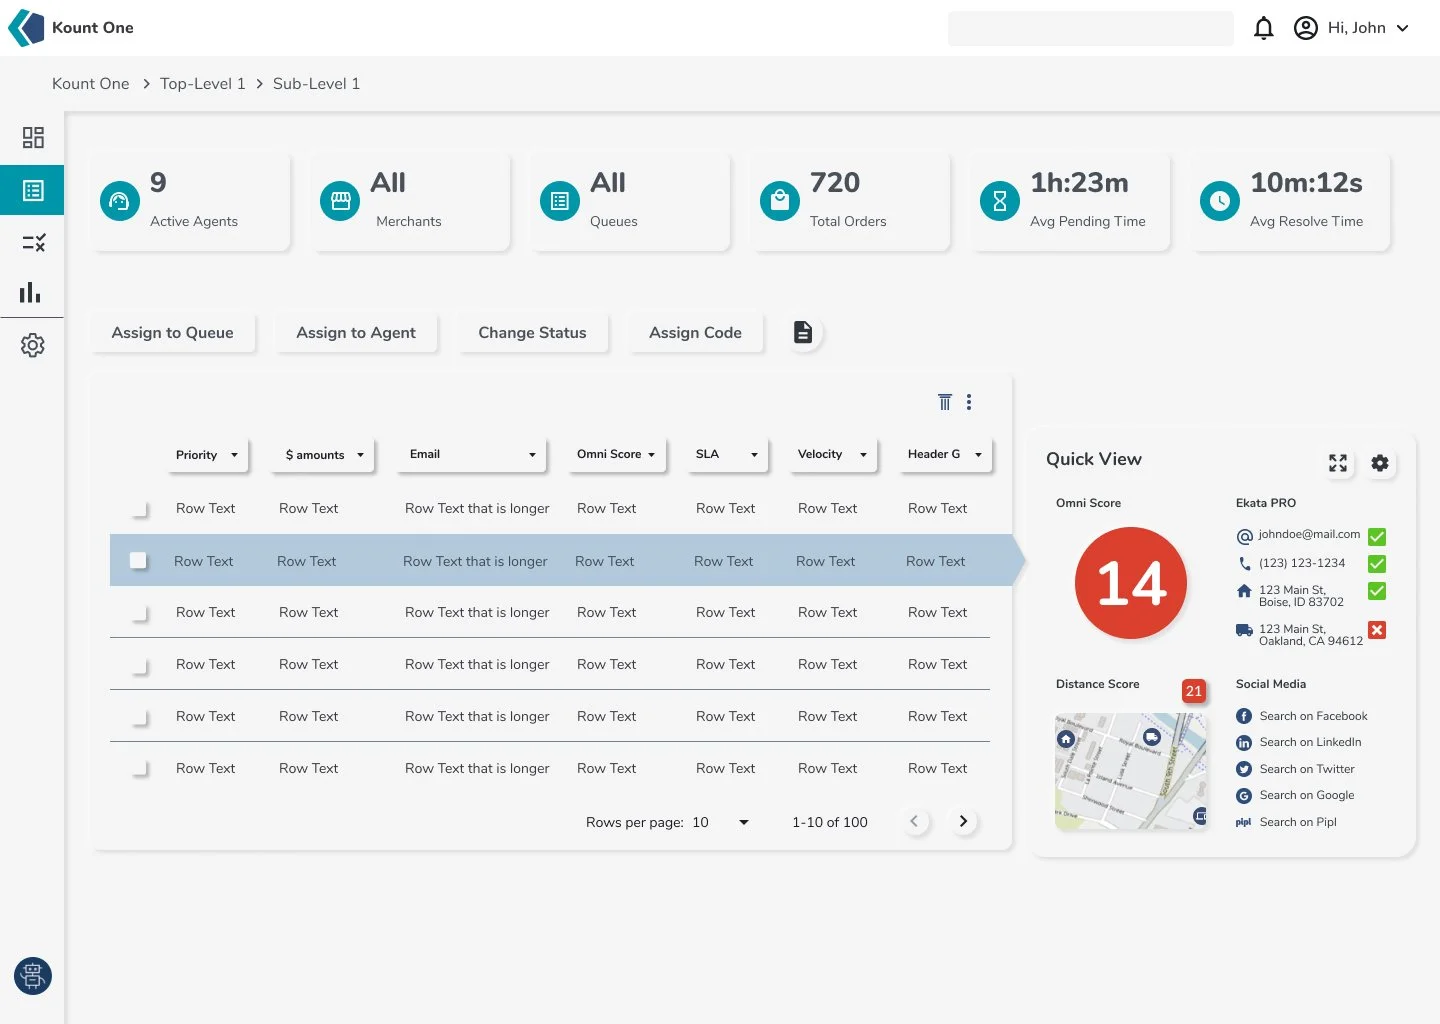Click the Facebook icon in Social Media
Viewport: 1440px width, 1024px height.
1244,716
